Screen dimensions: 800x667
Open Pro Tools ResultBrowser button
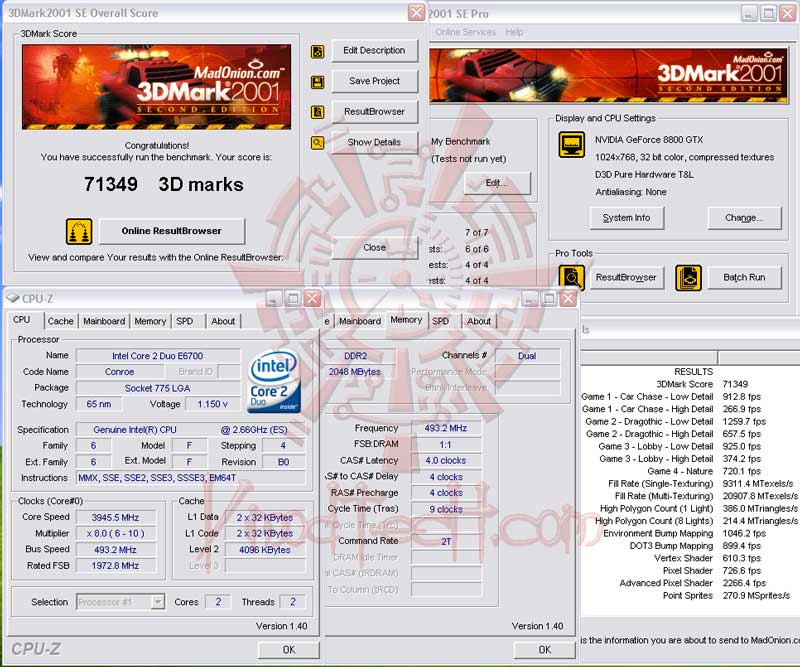point(627,278)
